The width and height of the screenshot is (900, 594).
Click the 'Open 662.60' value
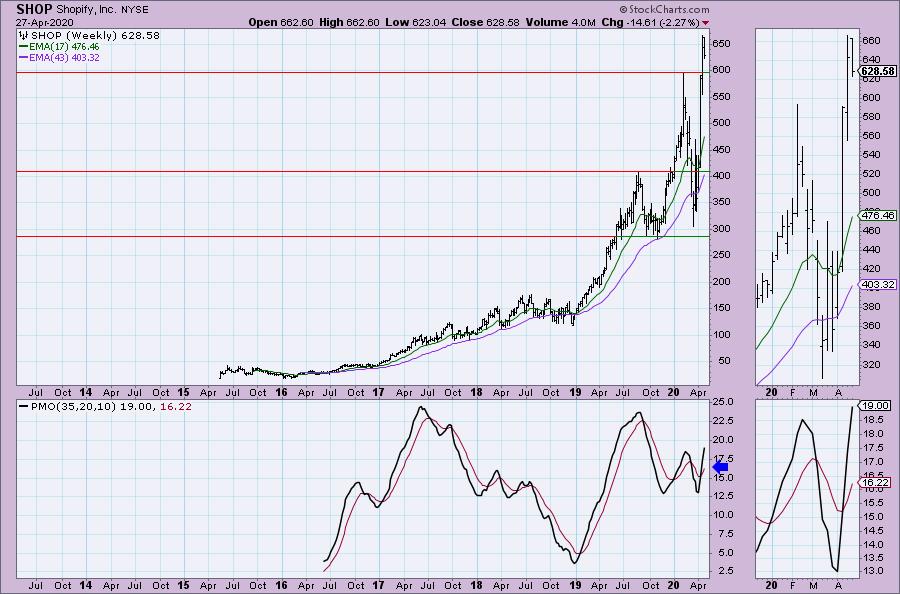click(x=281, y=22)
